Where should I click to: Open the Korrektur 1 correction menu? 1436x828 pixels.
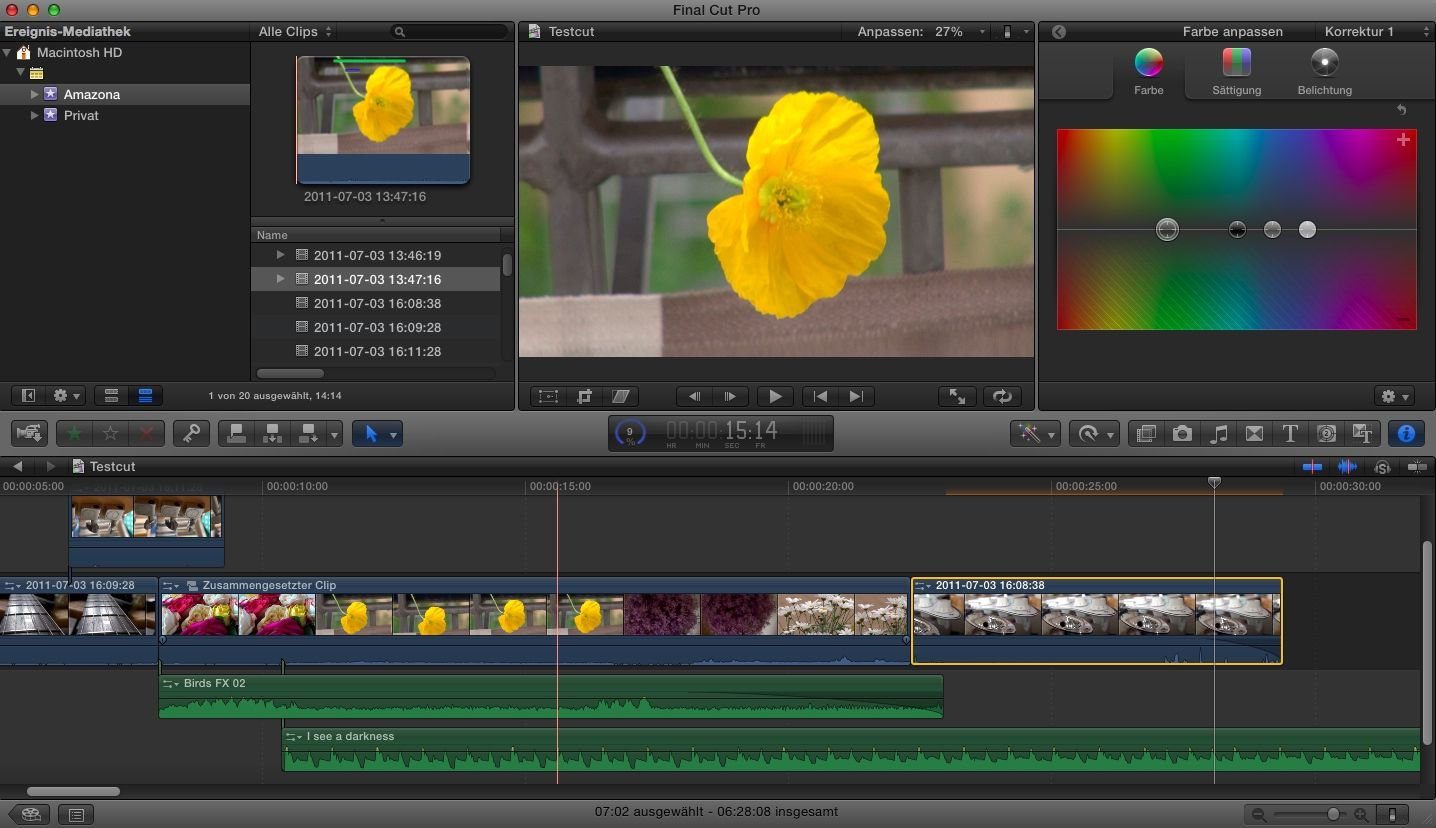coord(1376,31)
